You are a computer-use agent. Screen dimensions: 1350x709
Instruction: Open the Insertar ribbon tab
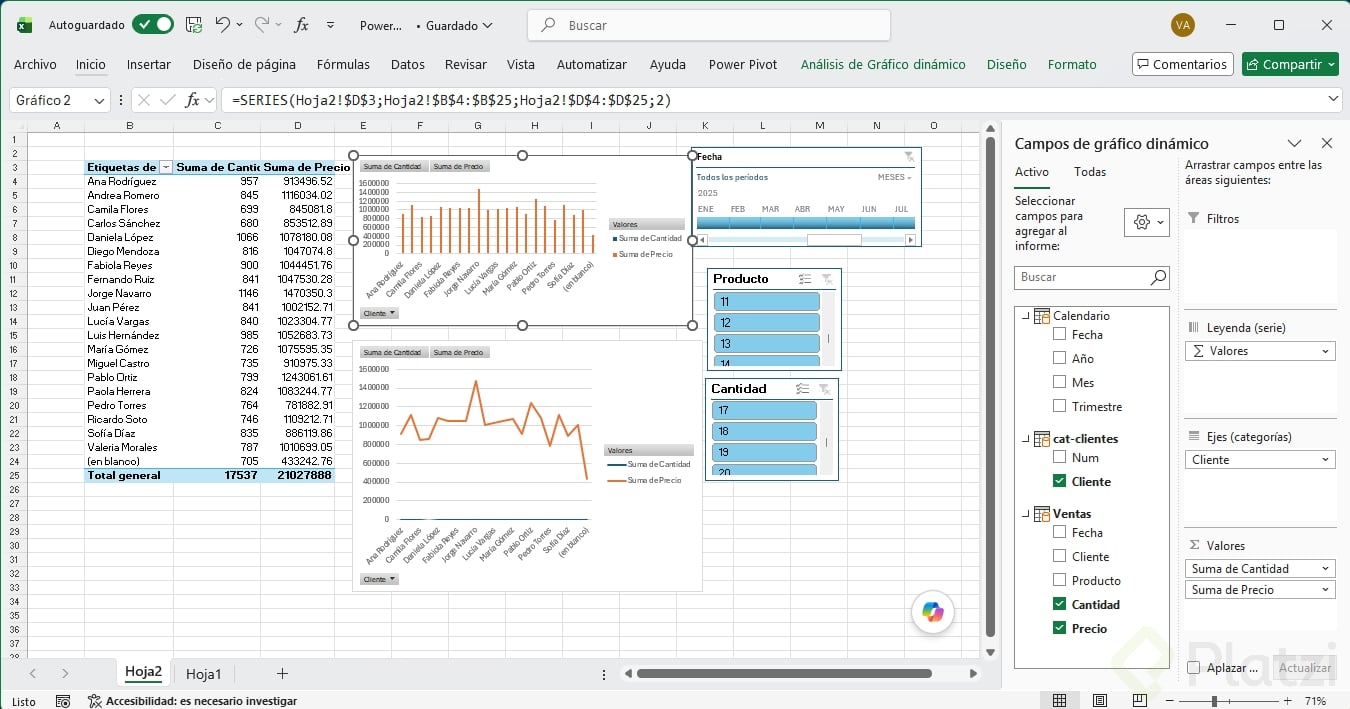point(148,64)
